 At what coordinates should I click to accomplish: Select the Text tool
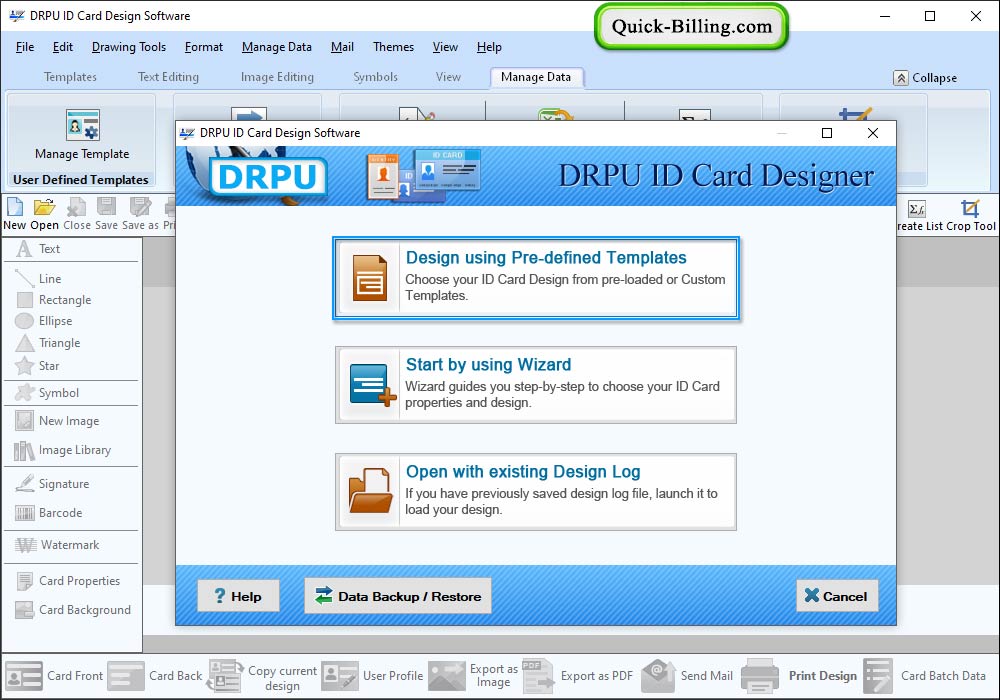click(38, 249)
